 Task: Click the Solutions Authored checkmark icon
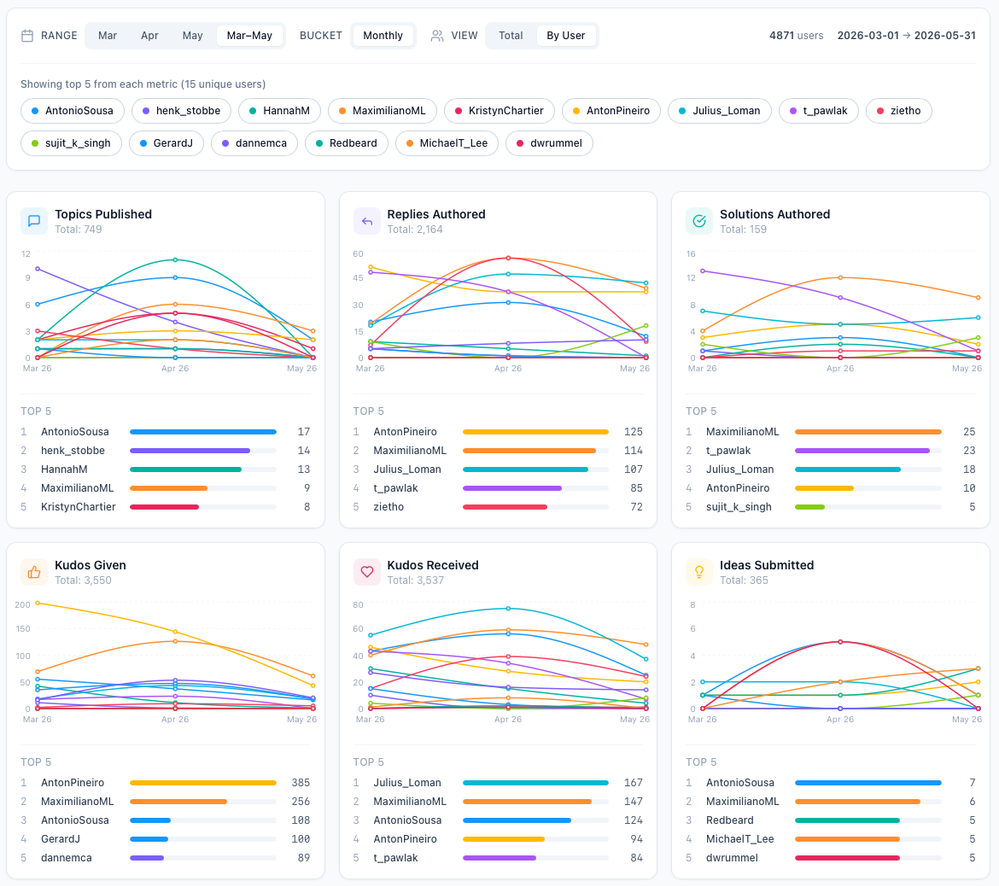click(699, 221)
